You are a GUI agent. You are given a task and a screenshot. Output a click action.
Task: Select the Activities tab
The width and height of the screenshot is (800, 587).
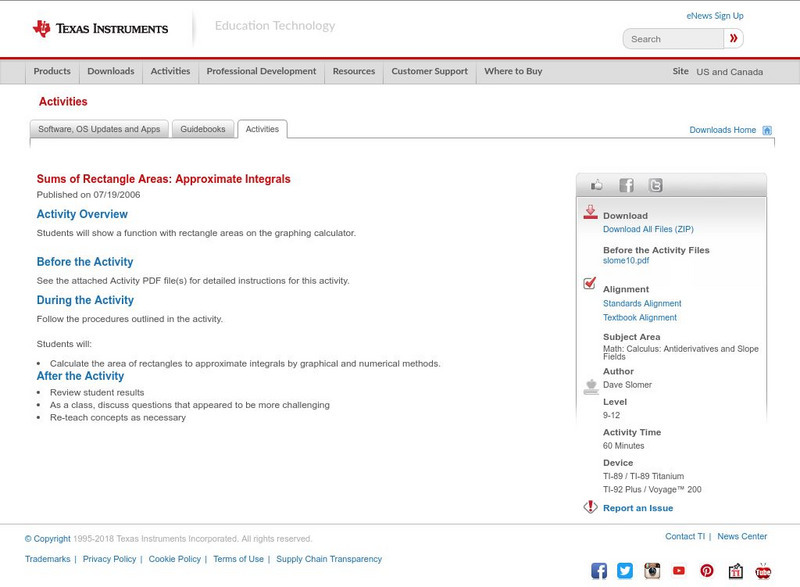[x=262, y=129]
